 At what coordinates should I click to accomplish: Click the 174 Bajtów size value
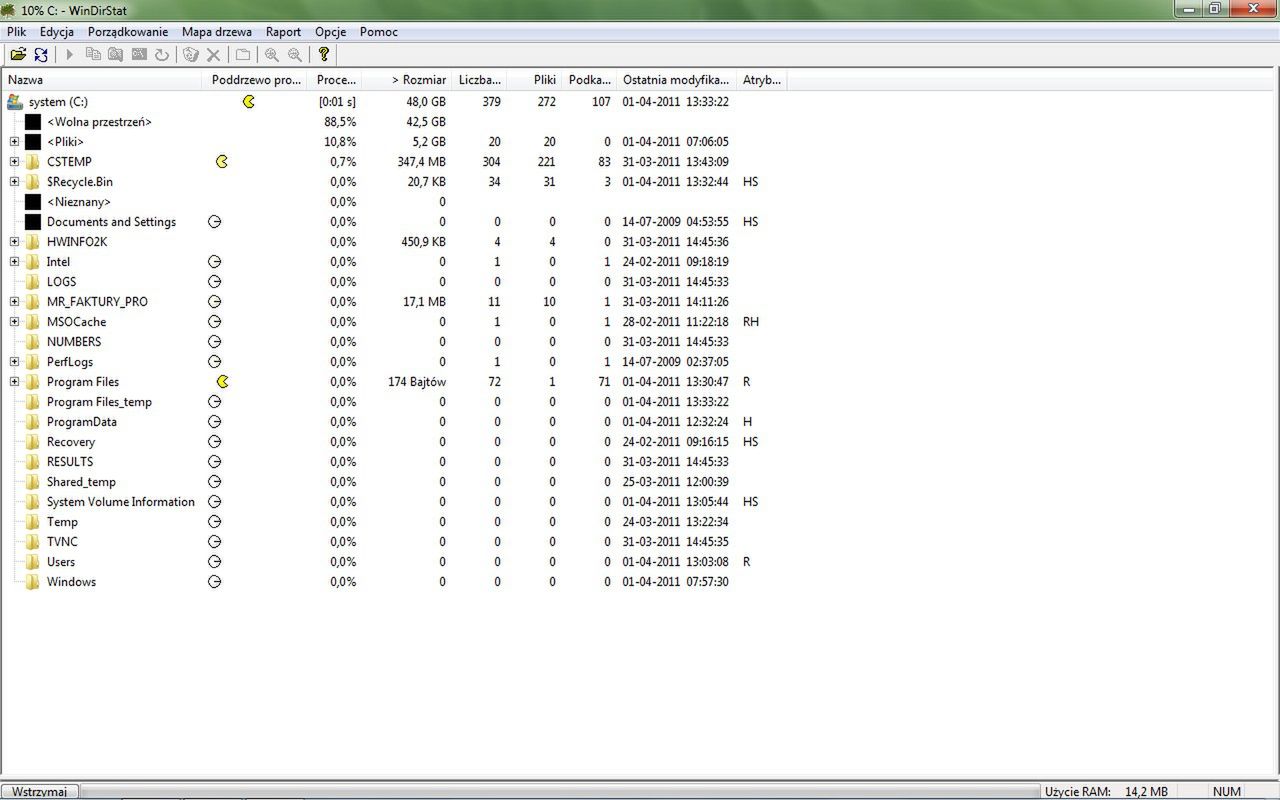(416, 381)
